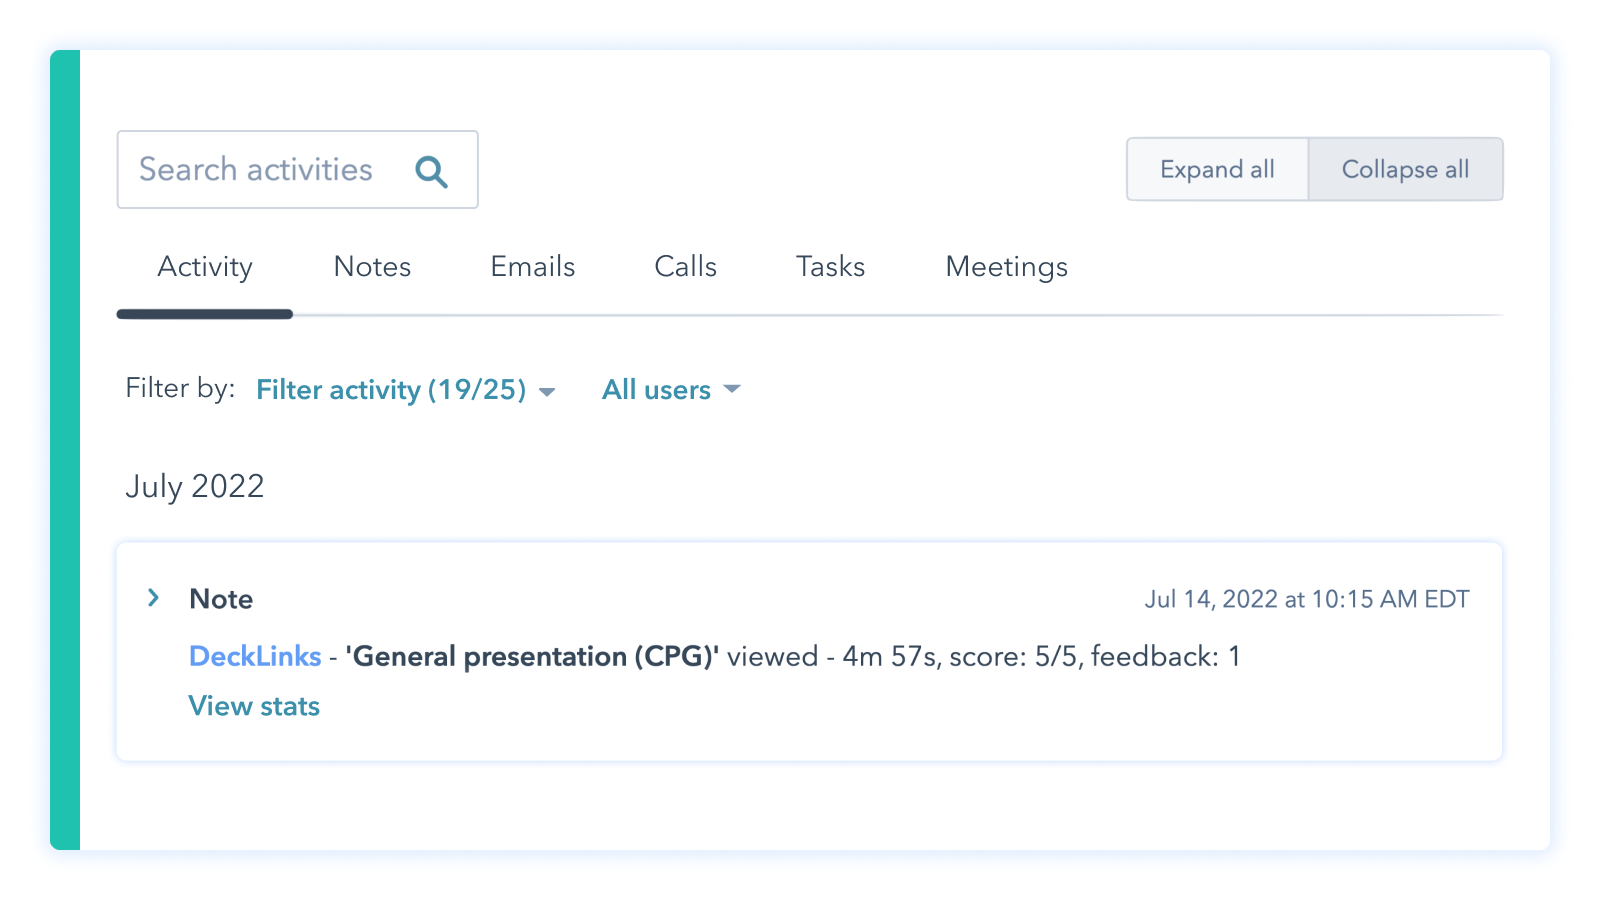Click the dropdown arrow next to All users

pyautogui.click(x=731, y=390)
